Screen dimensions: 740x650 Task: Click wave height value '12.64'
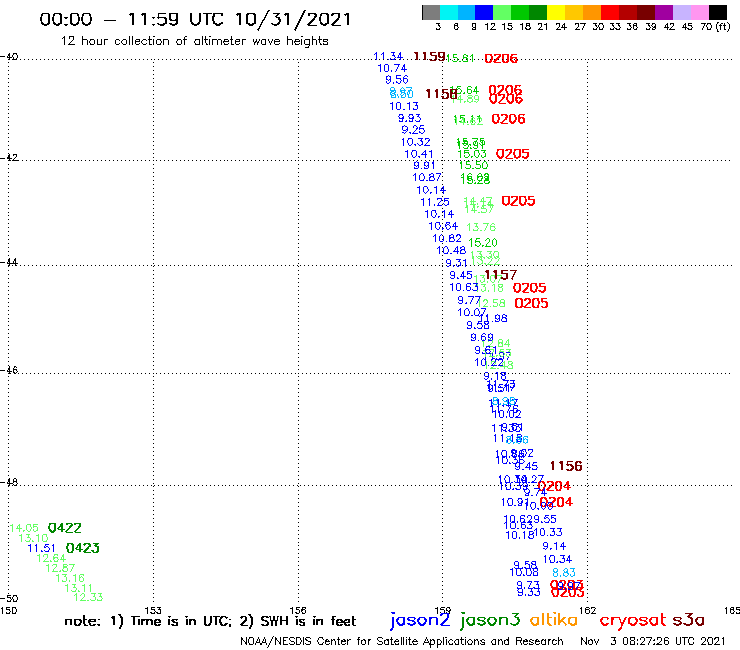[x=51, y=558]
